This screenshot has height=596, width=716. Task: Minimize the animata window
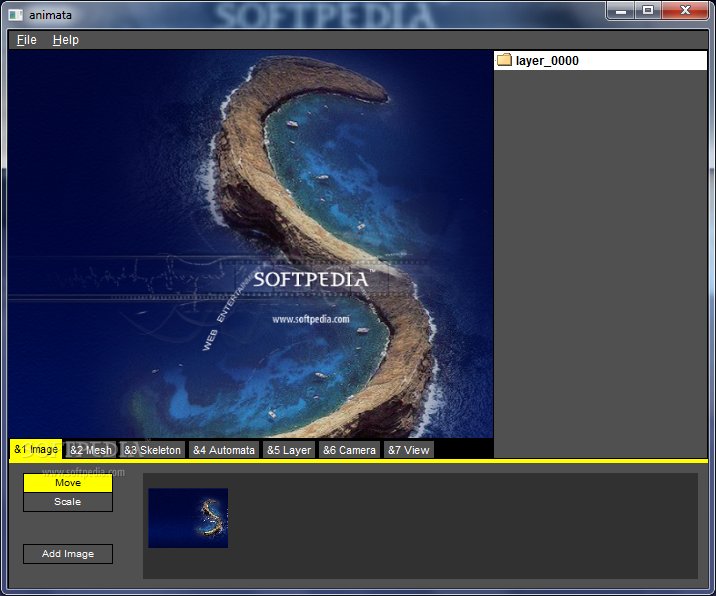pos(621,11)
